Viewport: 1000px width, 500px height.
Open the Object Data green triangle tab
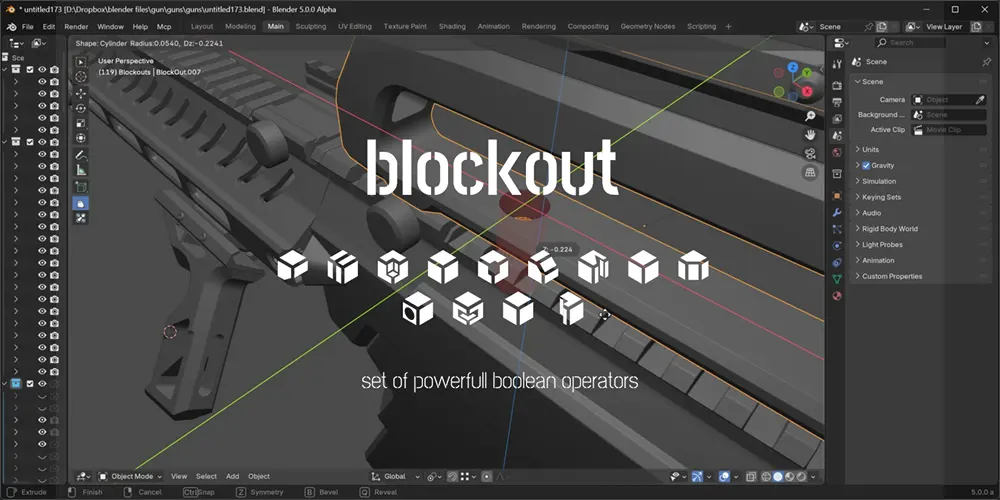837,279
